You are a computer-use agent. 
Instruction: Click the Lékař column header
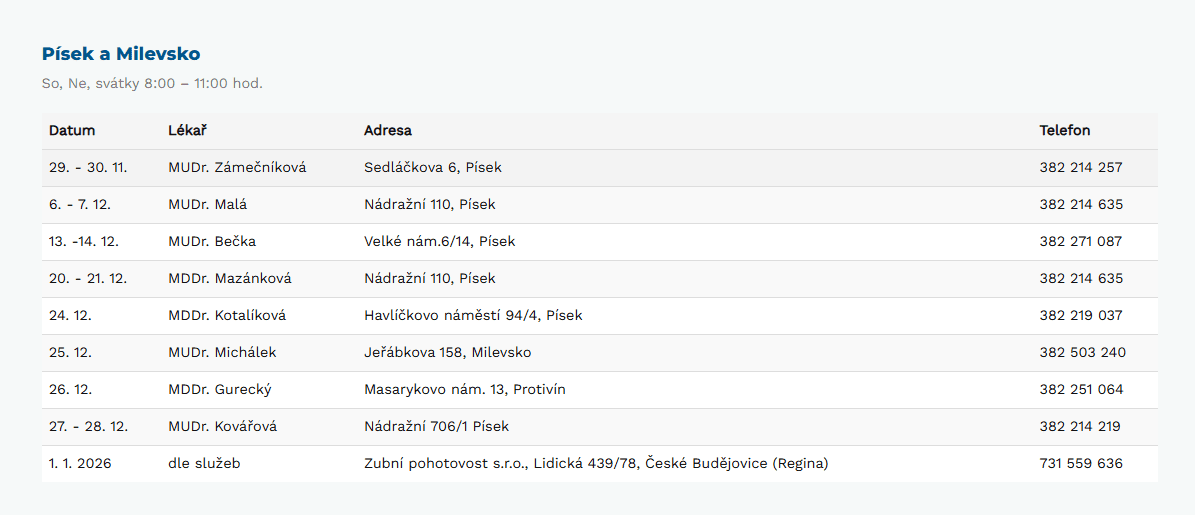188,131
